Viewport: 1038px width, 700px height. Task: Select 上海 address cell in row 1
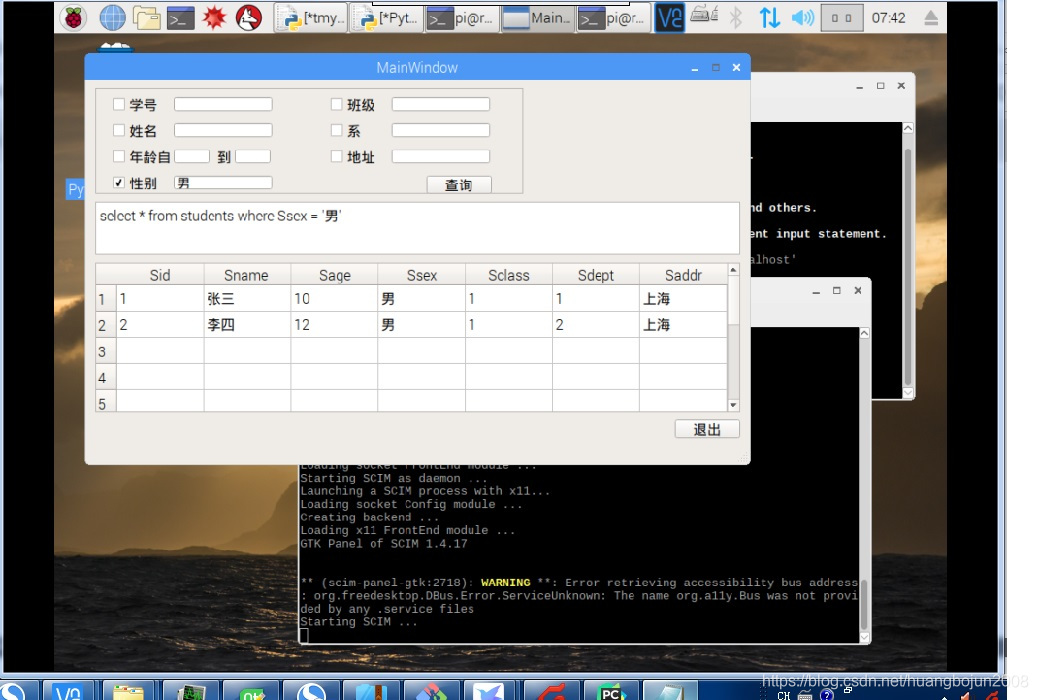tap(683, 299)
